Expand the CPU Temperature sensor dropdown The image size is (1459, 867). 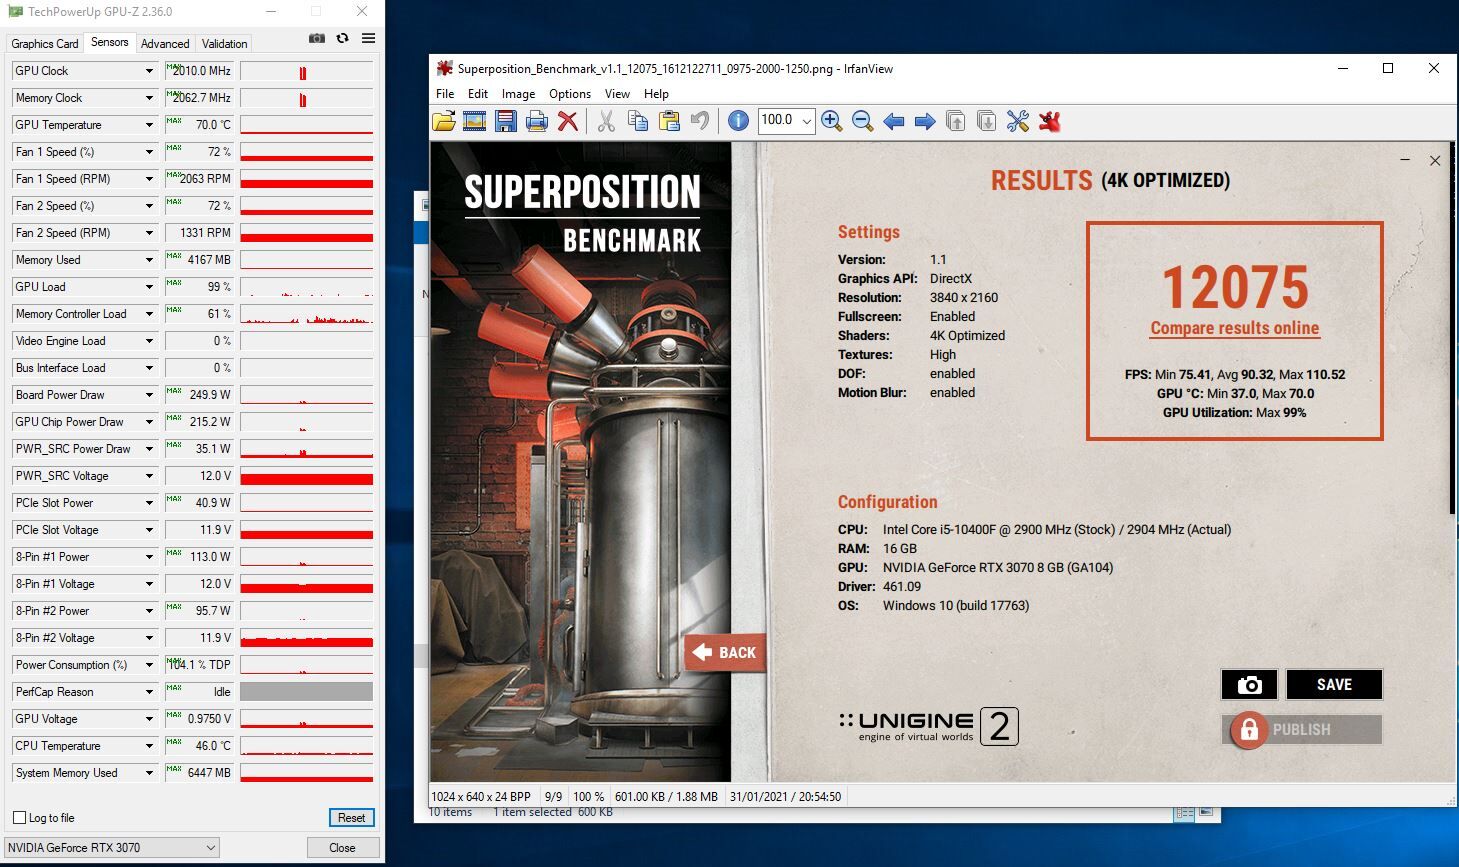coord(149,746)
